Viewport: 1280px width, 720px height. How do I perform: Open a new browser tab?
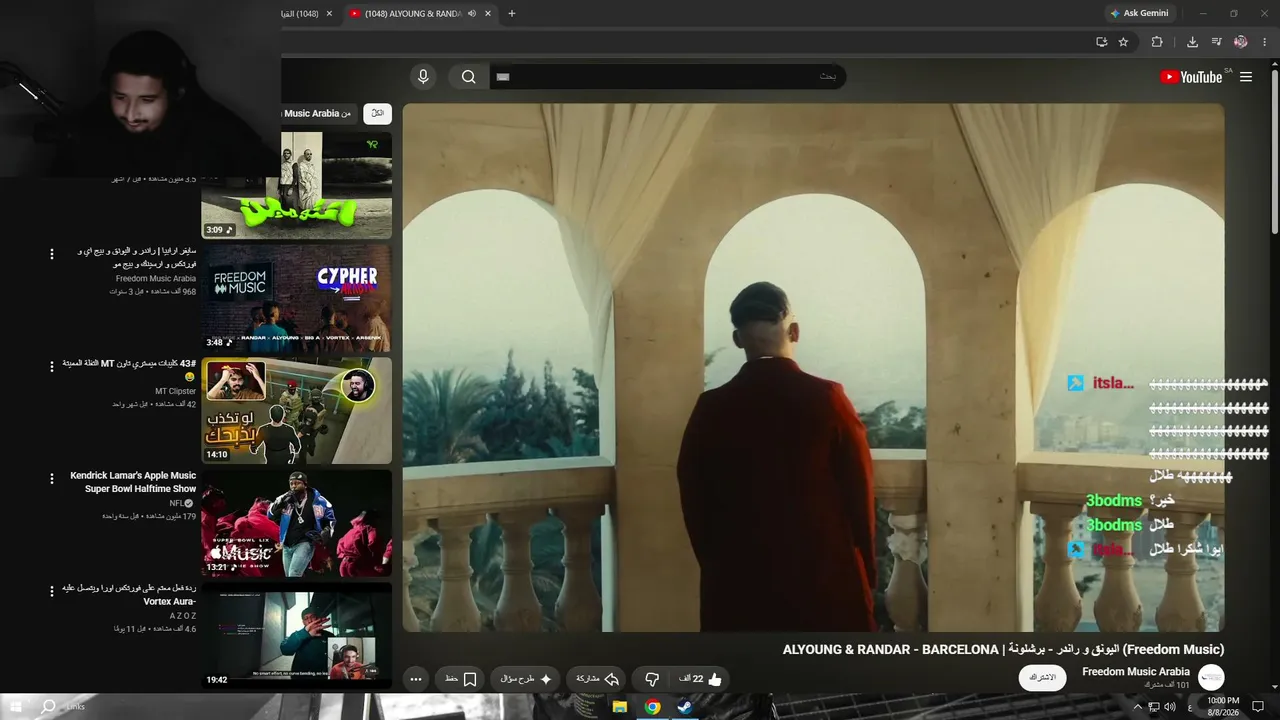(x=512, y=14)
